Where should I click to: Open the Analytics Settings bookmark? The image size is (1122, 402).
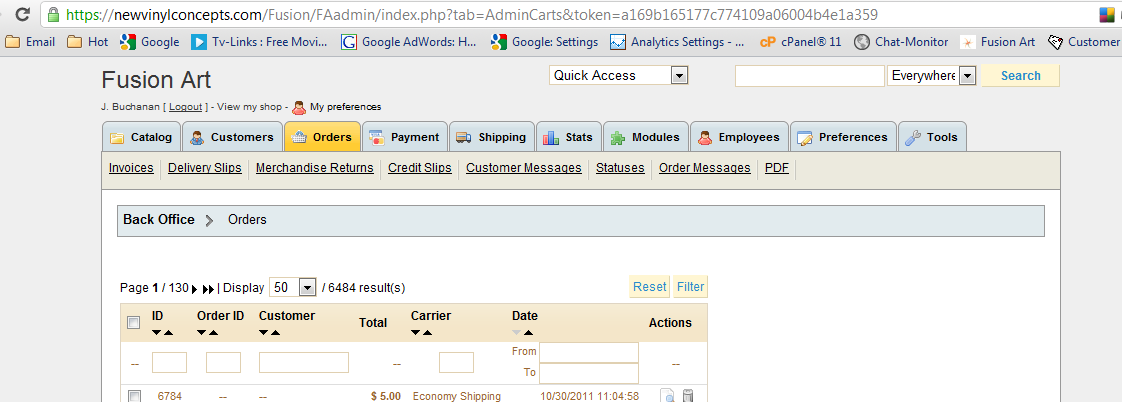coord(678,41)
